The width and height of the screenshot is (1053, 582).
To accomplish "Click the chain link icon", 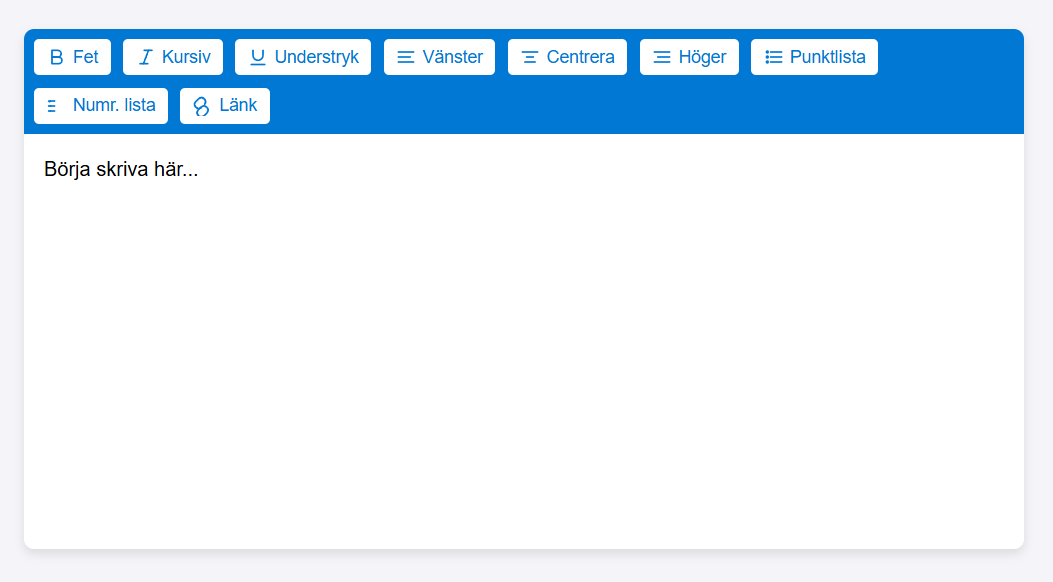I will [x=202, y=106].
